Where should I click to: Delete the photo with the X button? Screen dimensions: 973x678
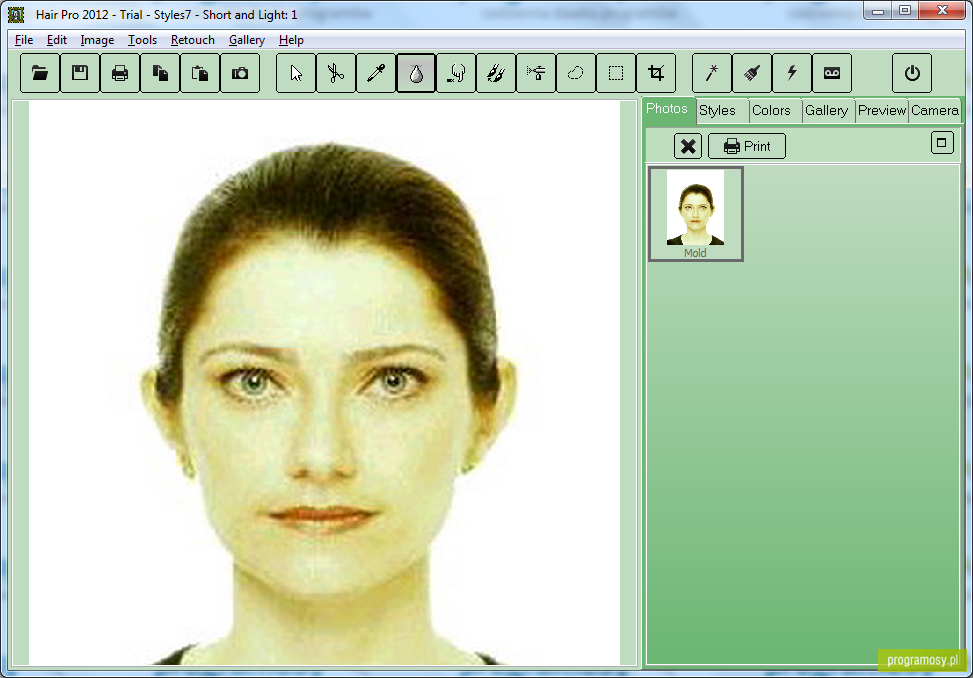click(x=688, y=146)
